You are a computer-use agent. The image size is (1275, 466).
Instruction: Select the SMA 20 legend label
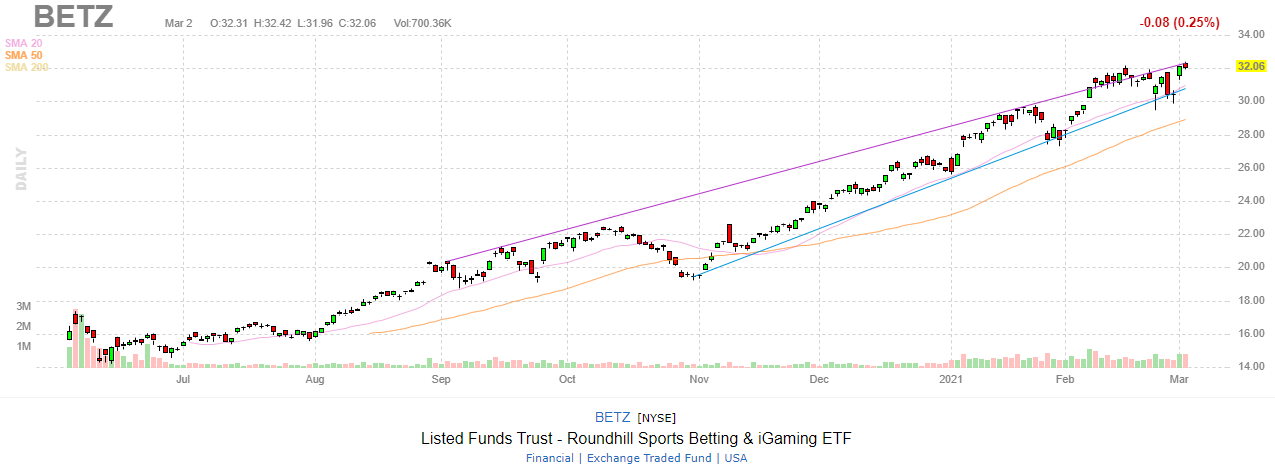[x=22, y=43]
